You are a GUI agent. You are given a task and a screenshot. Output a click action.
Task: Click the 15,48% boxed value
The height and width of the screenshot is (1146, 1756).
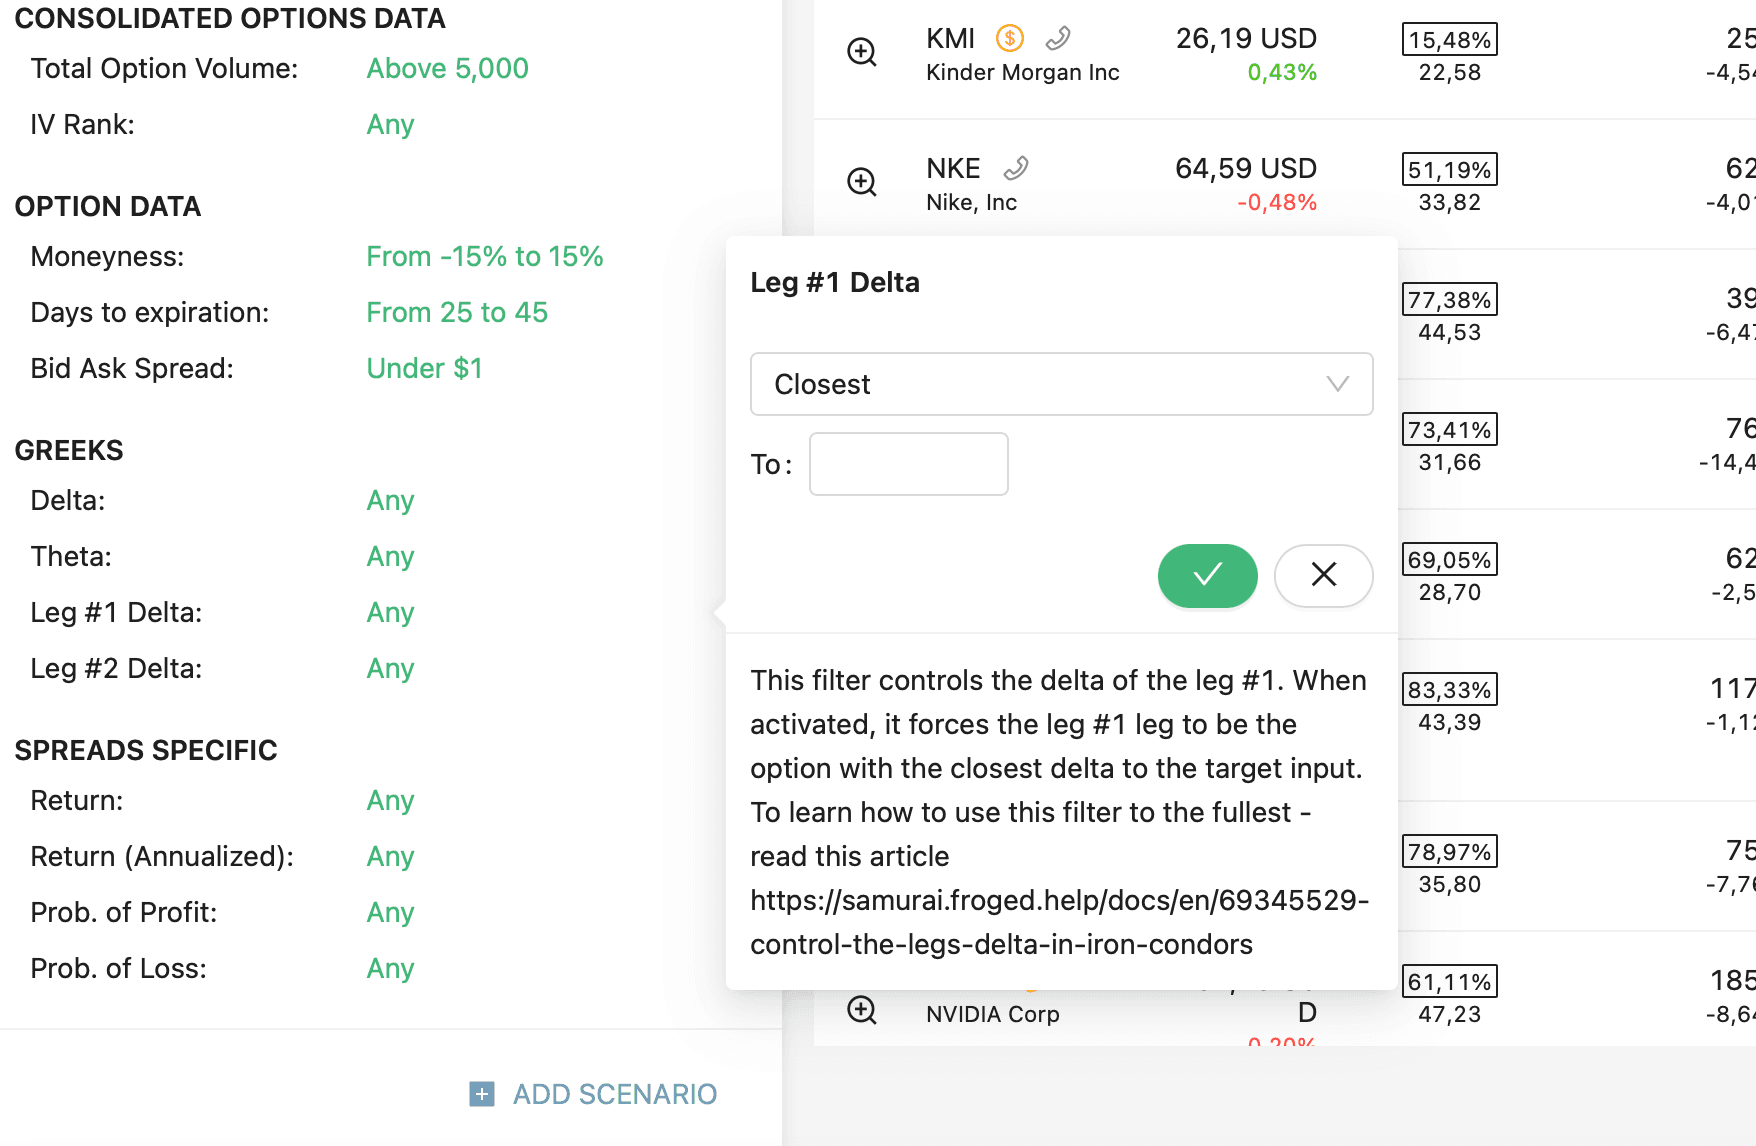(1450, 40)
